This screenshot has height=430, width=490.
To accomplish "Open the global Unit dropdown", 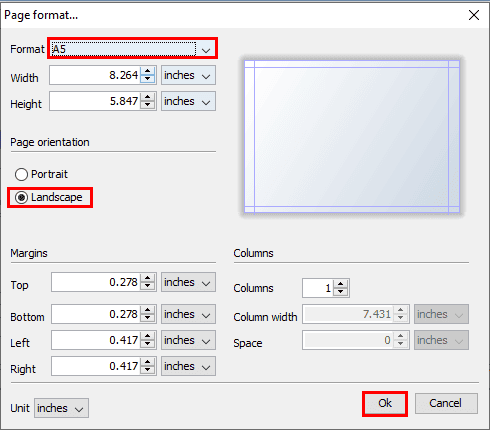I will point(61,408).
